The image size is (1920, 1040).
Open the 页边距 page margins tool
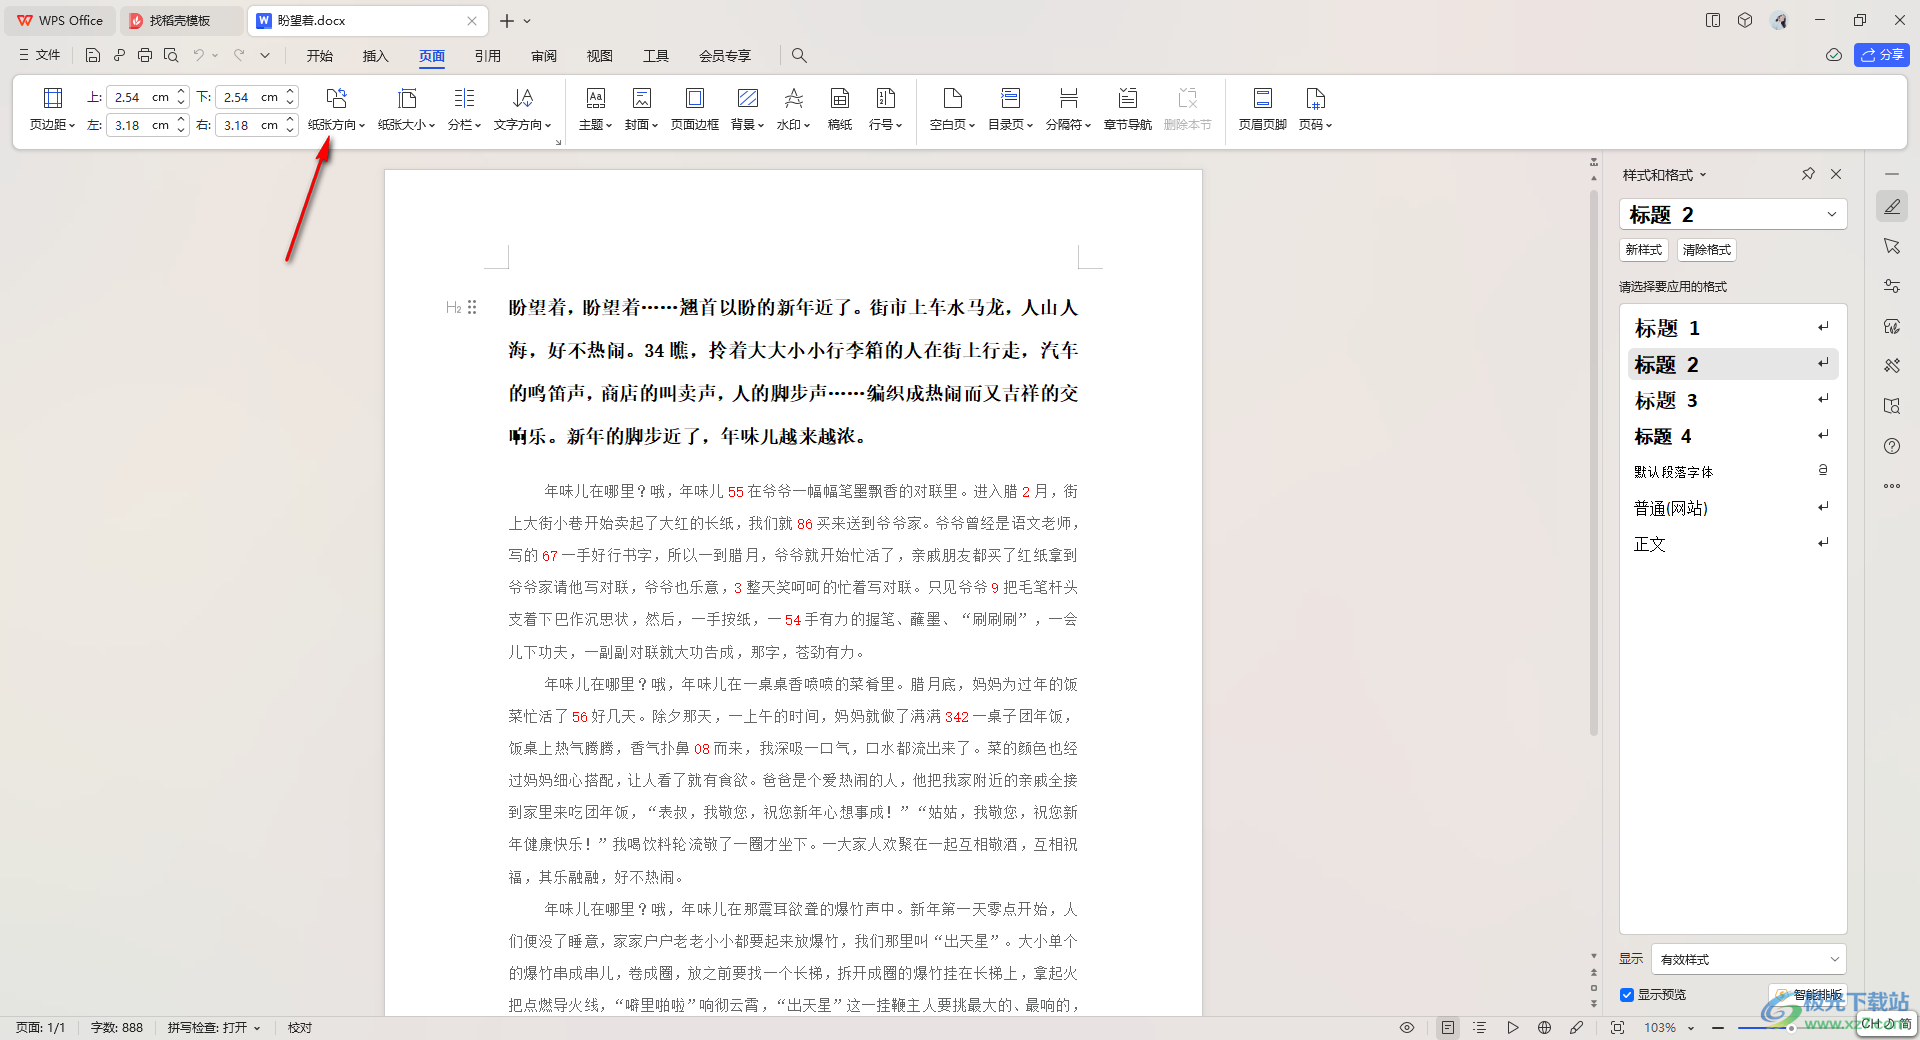tap(52, 108)
